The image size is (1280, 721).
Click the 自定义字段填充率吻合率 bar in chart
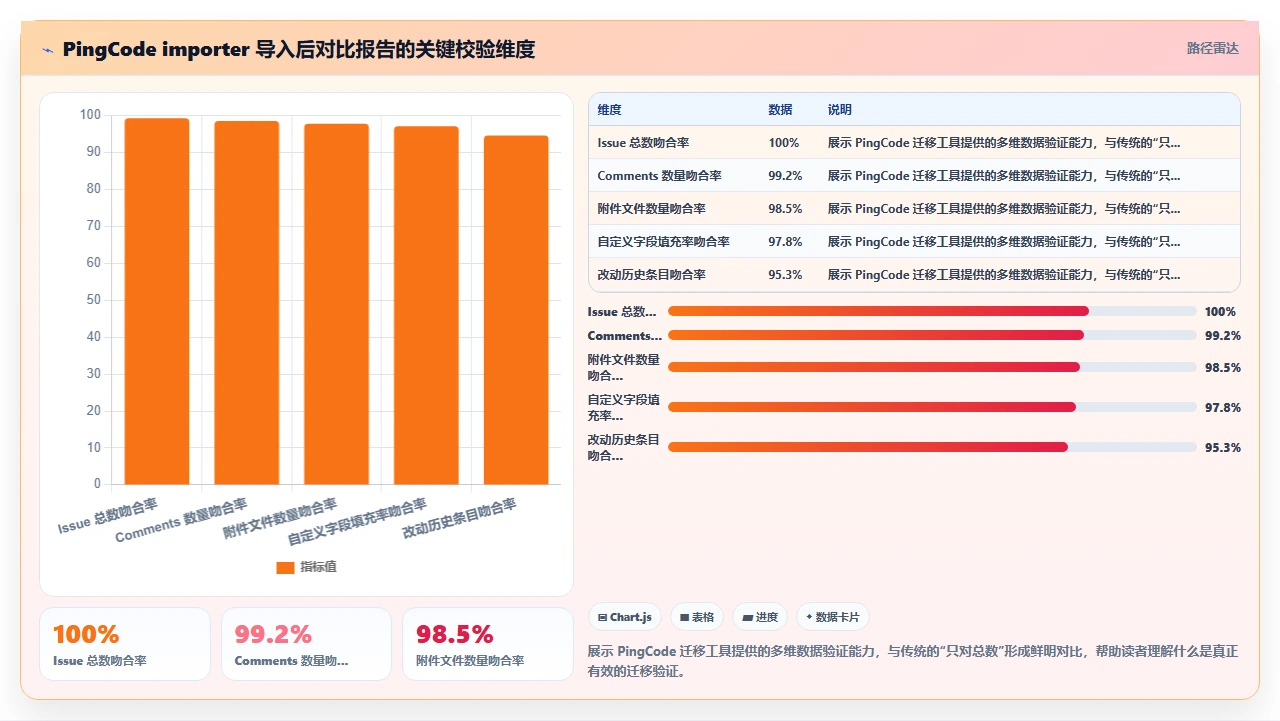[x=426, y=305]
